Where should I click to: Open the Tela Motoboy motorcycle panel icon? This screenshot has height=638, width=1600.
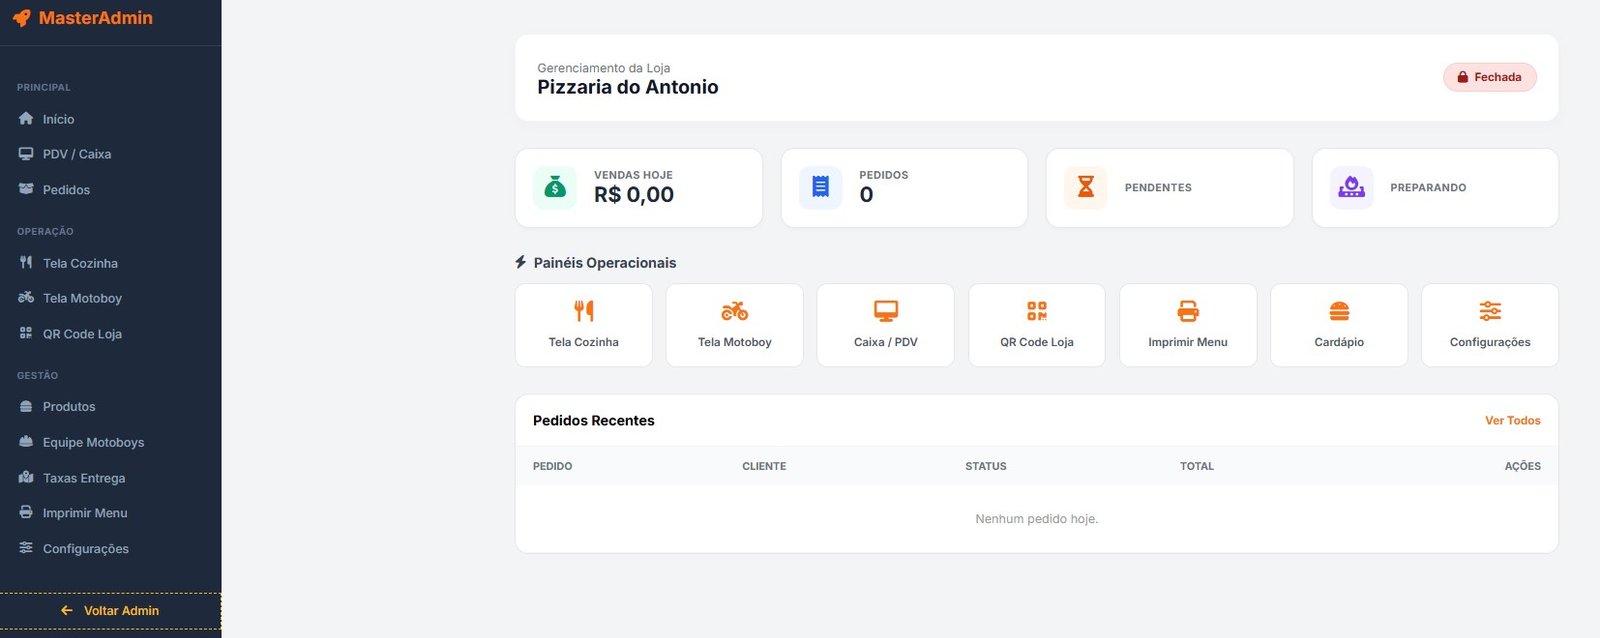(x=735, y=311)
